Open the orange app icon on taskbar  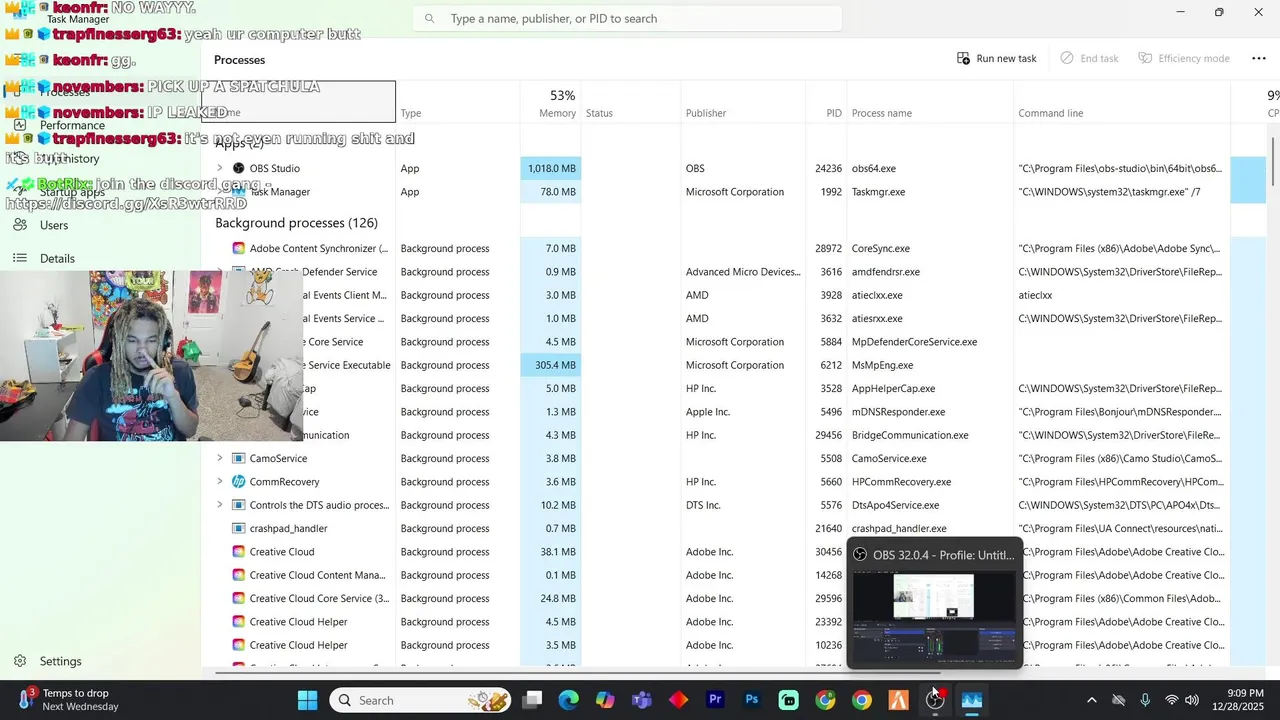click(x=898, y=700)
